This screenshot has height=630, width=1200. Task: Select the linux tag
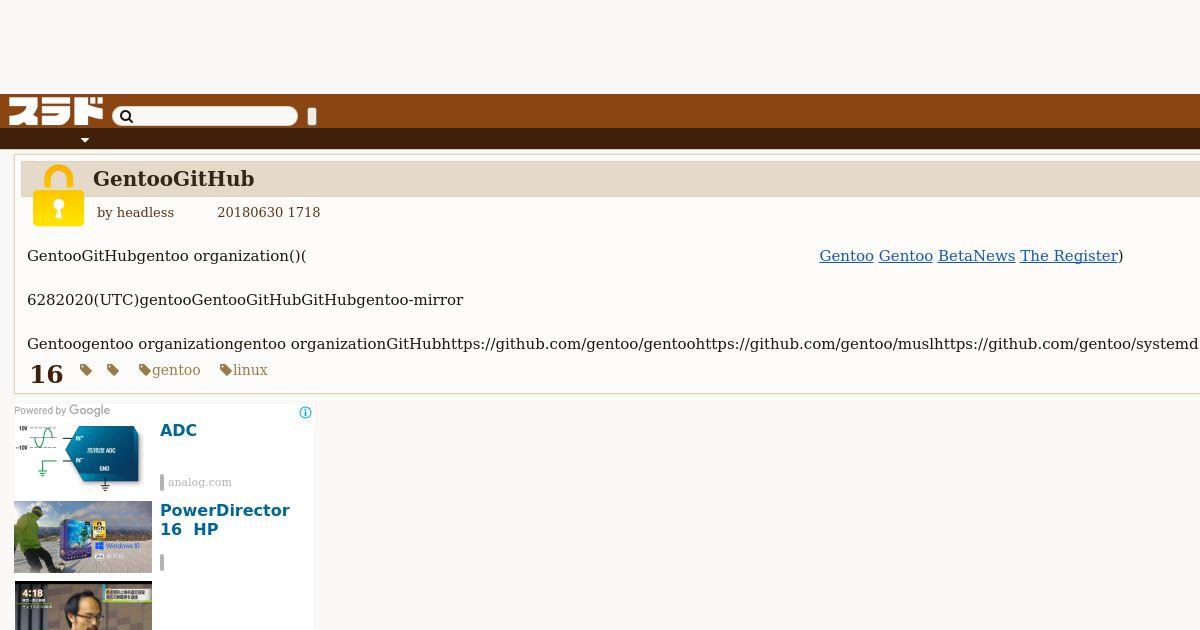244,370
